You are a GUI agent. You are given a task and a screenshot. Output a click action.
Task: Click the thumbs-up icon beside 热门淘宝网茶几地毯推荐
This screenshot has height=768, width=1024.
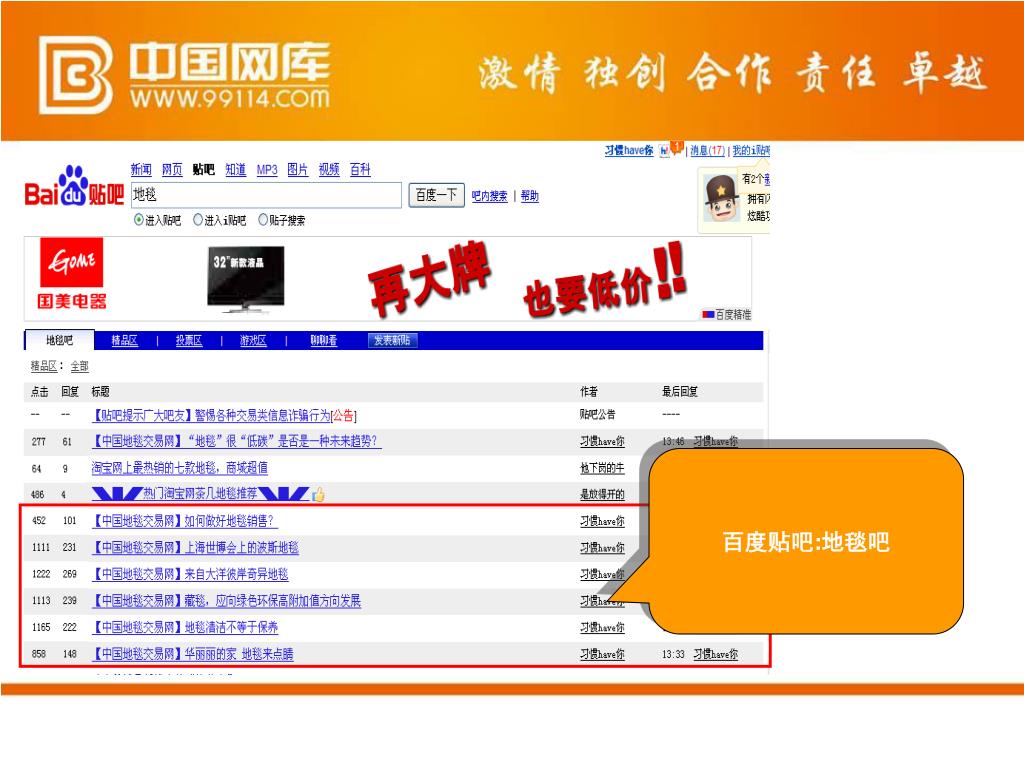click(x=318, y=494)
